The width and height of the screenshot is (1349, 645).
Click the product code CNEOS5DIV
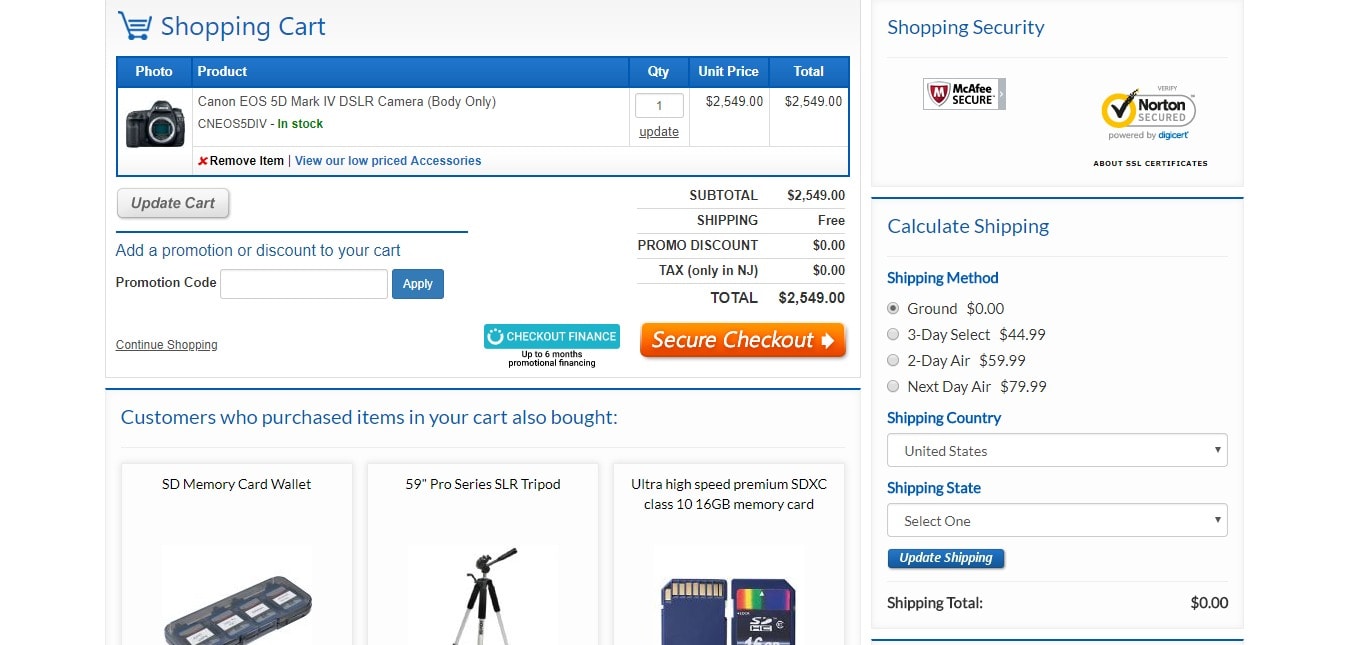pyautogui.click(x=232, y=124)
